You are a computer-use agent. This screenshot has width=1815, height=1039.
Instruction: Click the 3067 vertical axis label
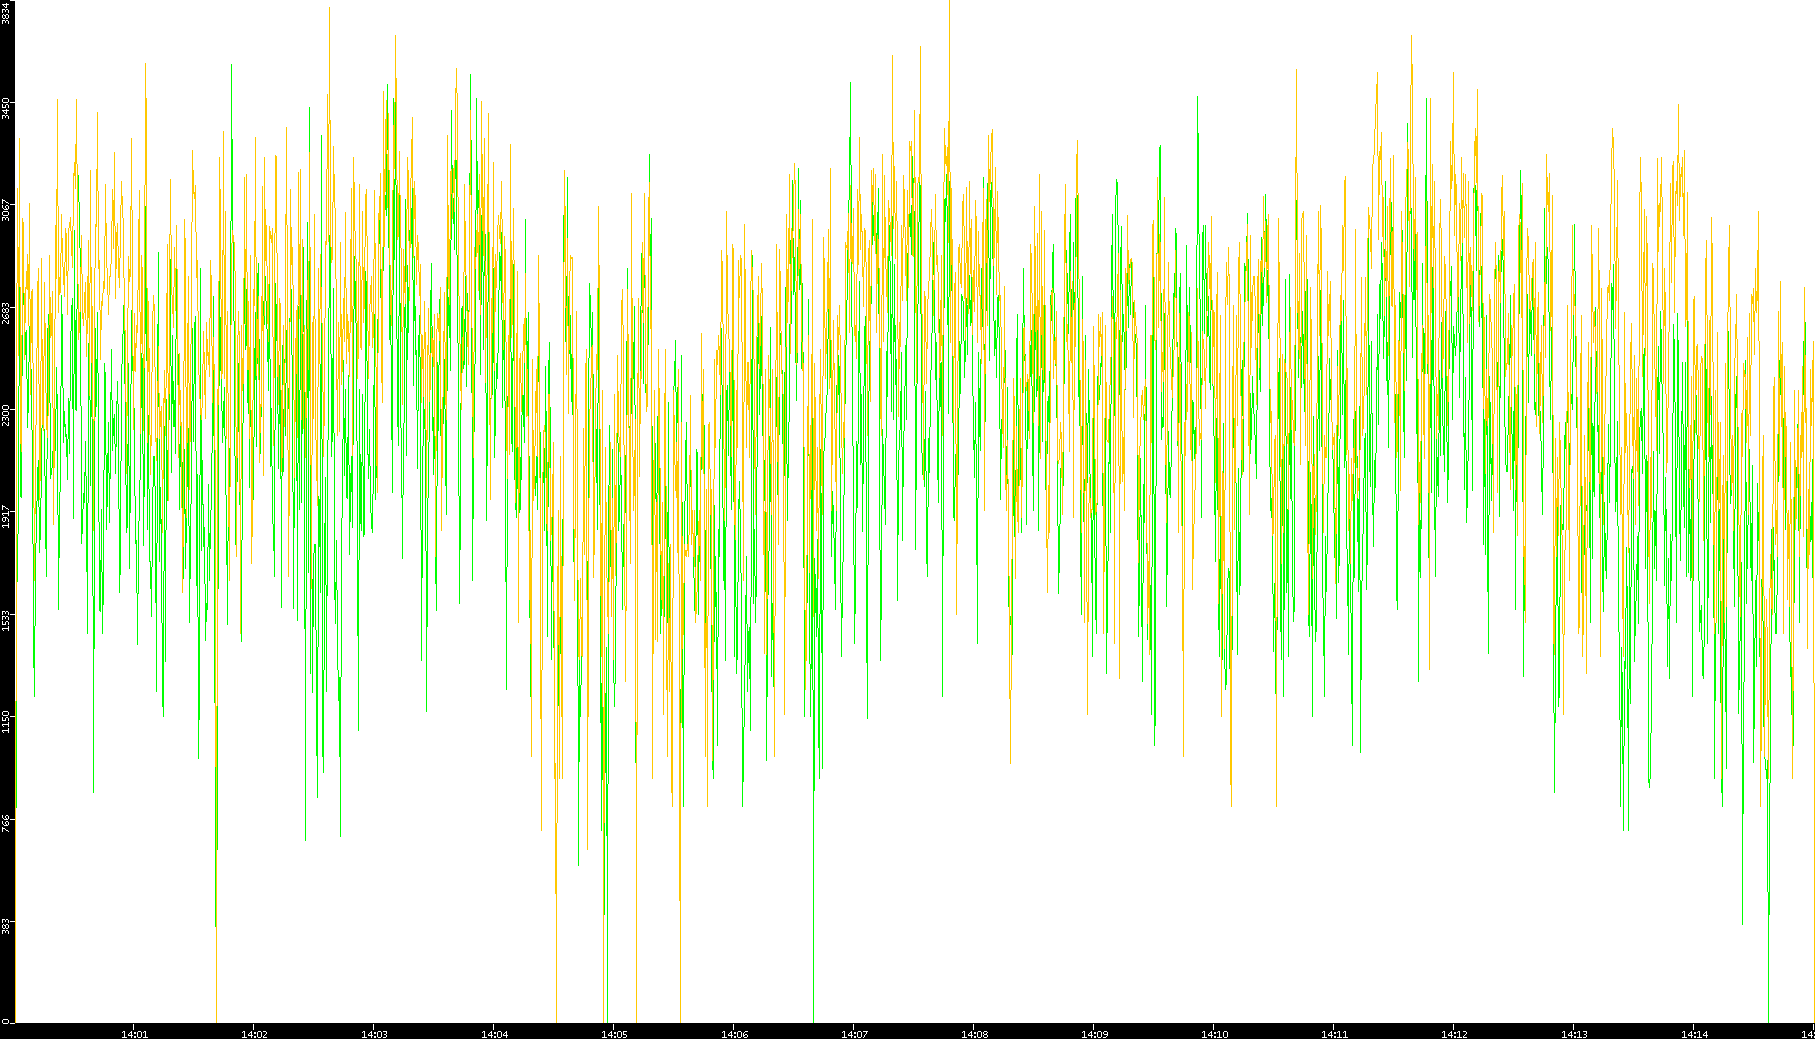6,210
